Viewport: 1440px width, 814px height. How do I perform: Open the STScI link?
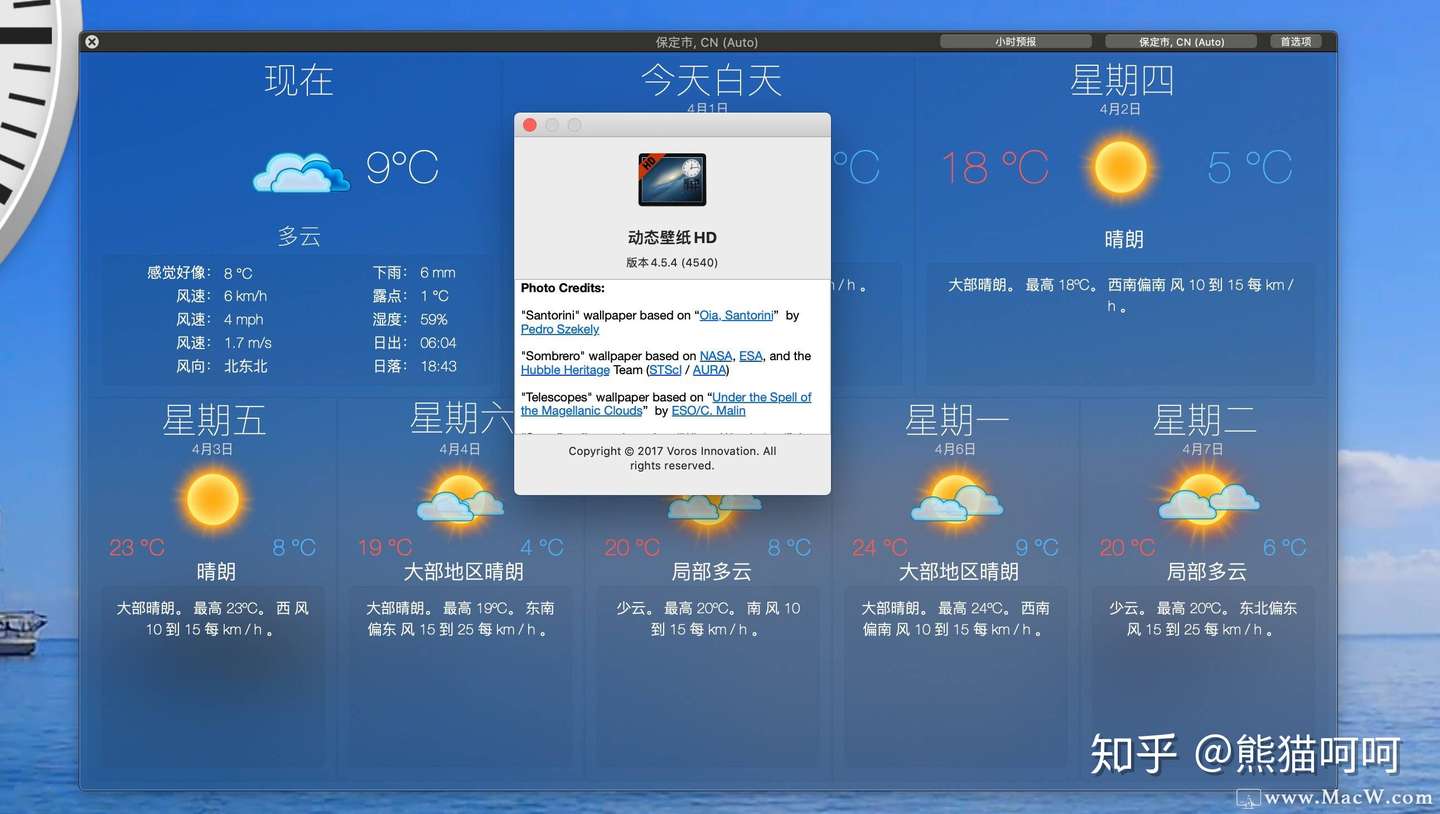pyautogui.click(x=665, y=370)
